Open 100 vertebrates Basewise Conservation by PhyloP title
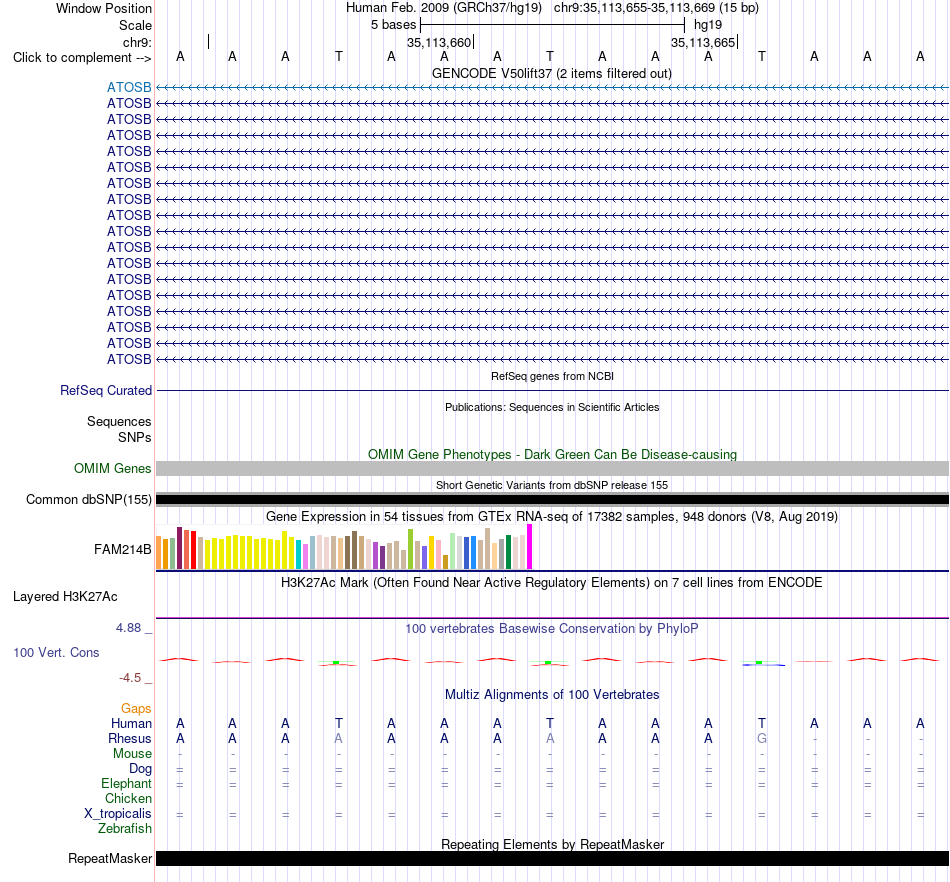The image size is (950, 882). (552, 629)
